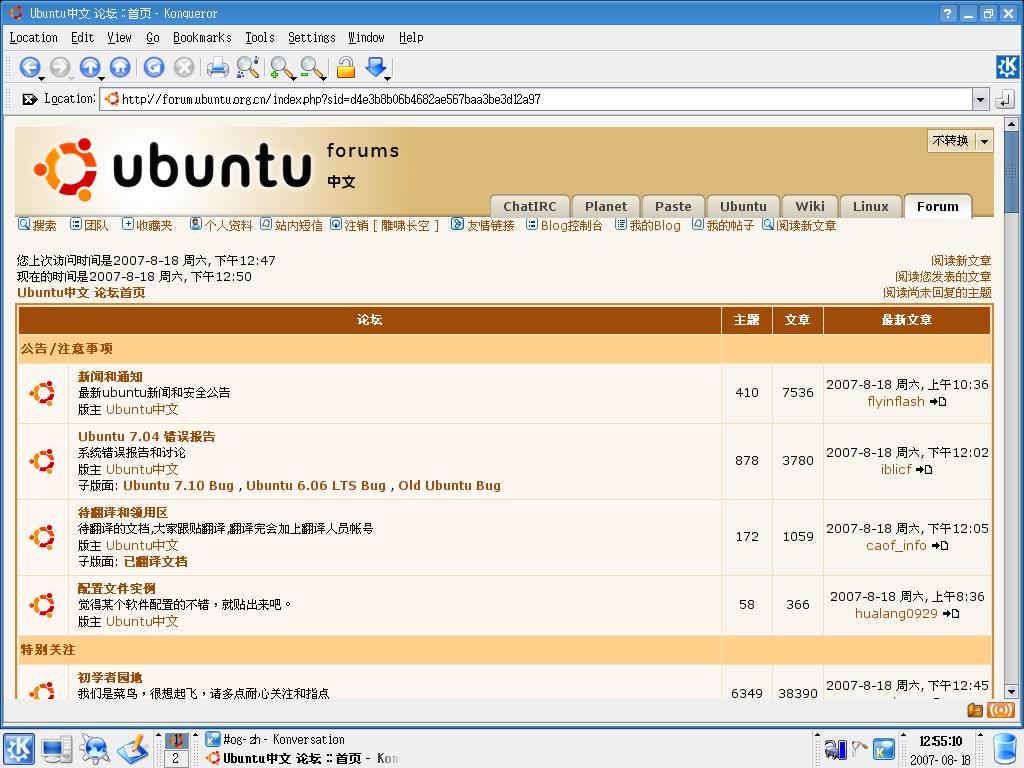Click the greyed Forward navigation arrow icon
The height and width of the screenshot is (768, 1024).
coord(60,67)
